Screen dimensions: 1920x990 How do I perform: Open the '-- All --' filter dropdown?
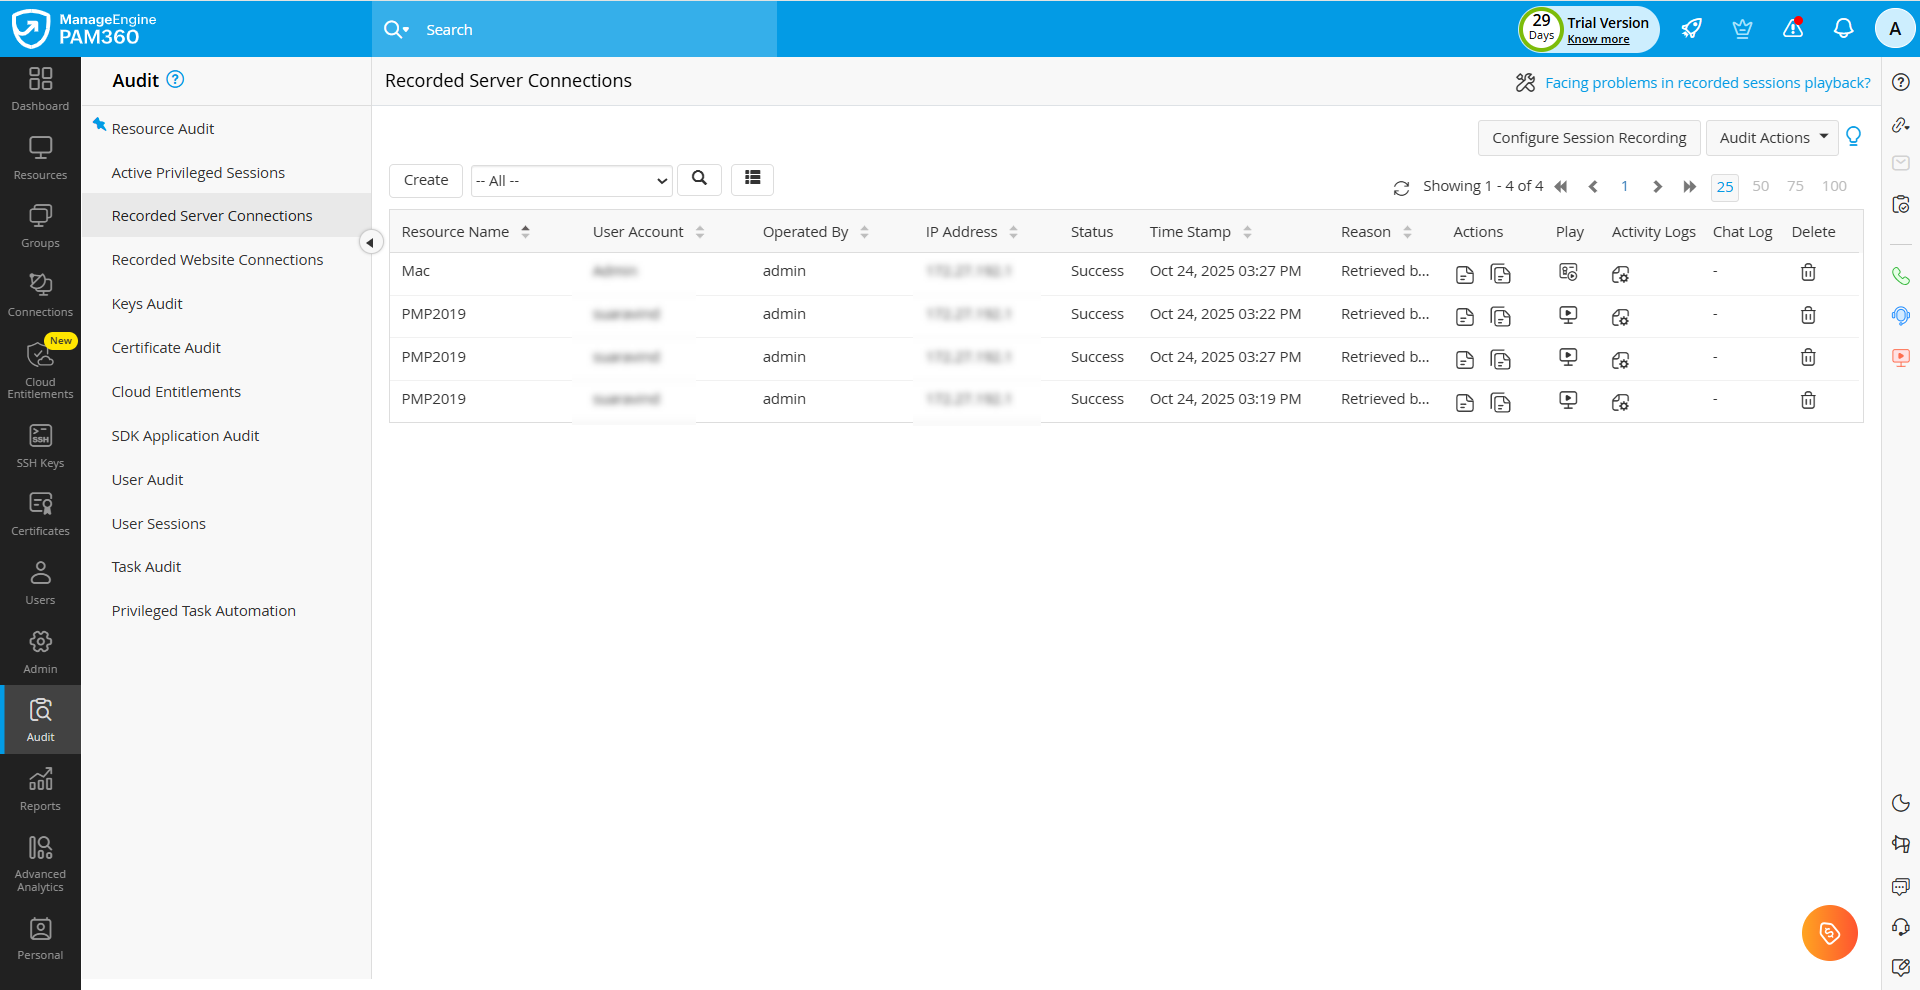(x=571, y=181)
